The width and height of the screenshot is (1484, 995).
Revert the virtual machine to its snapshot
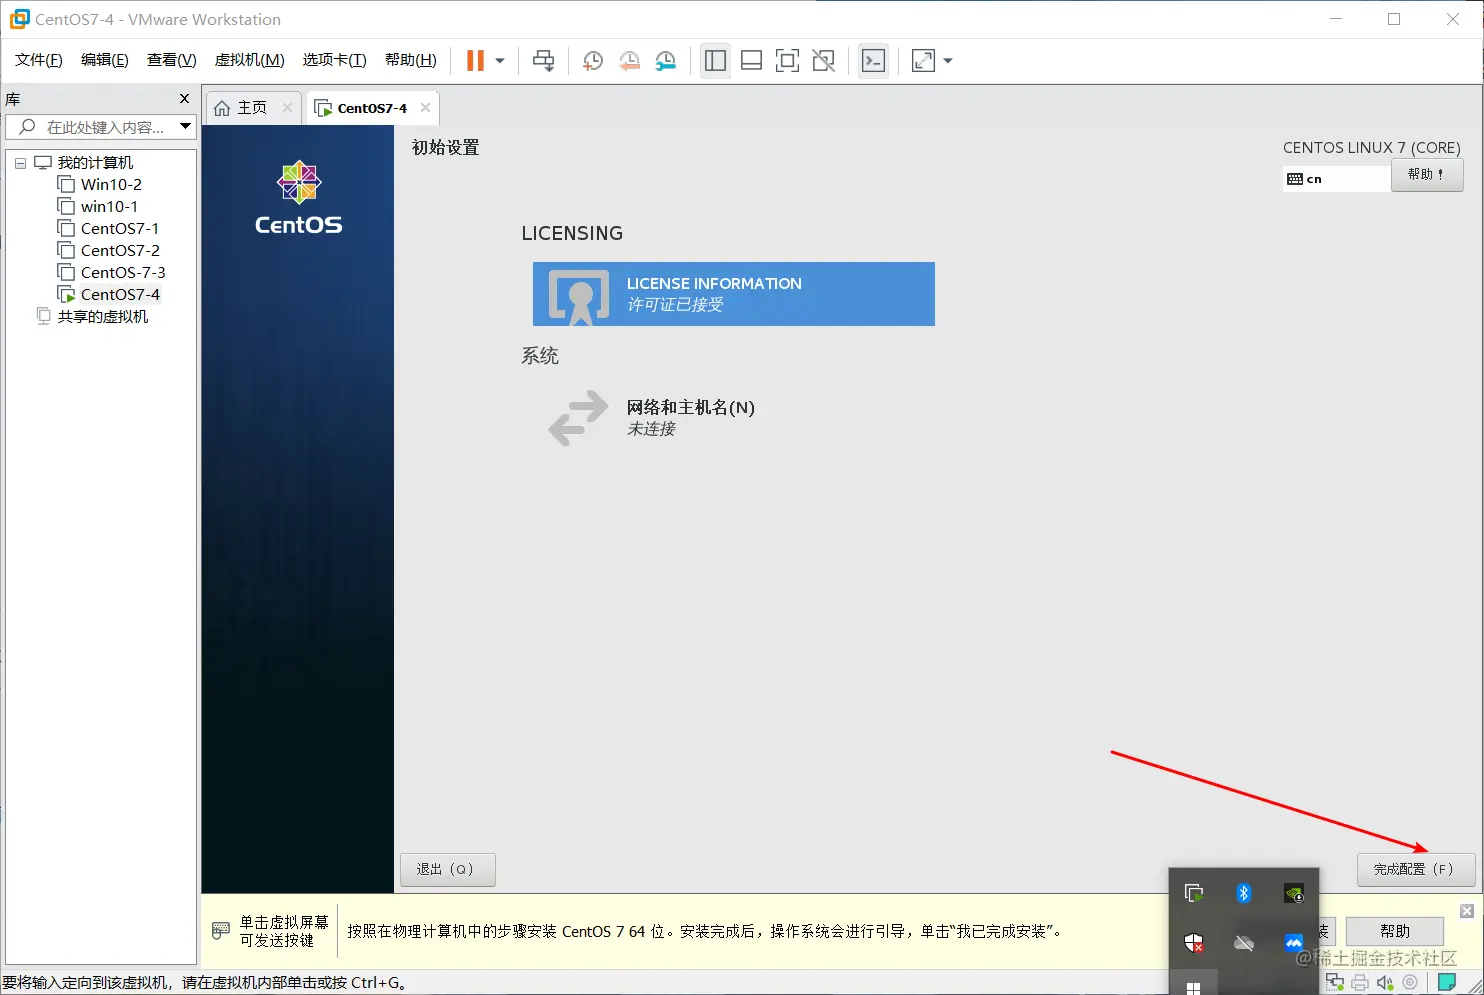coord(629,60)
